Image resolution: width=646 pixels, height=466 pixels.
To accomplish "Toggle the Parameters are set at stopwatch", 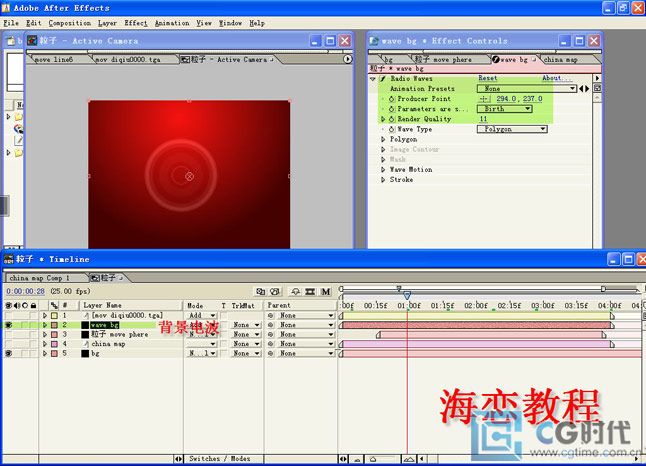I will pos(391,109).
